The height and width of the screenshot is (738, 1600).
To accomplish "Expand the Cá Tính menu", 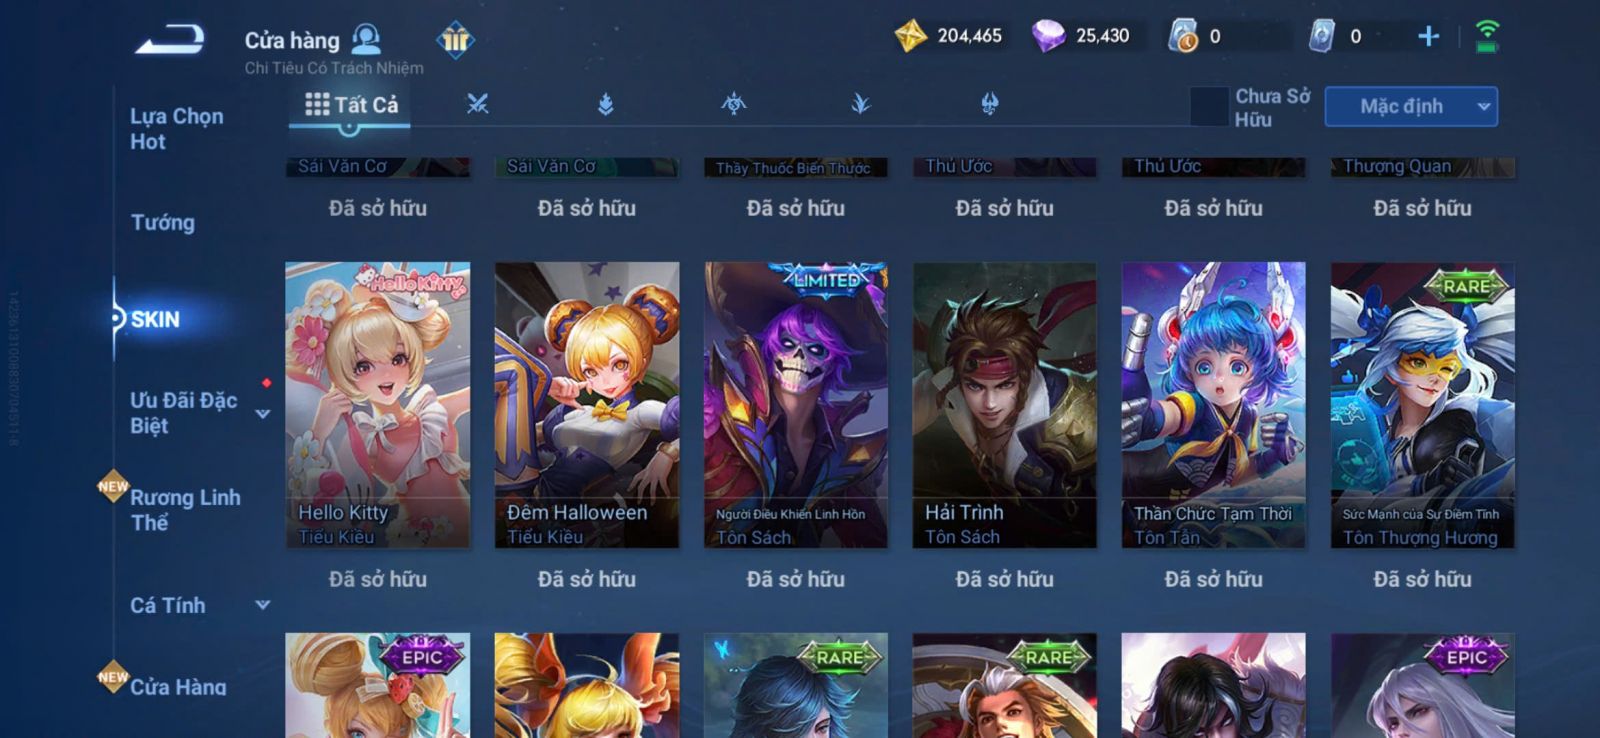I will [263, 605].
